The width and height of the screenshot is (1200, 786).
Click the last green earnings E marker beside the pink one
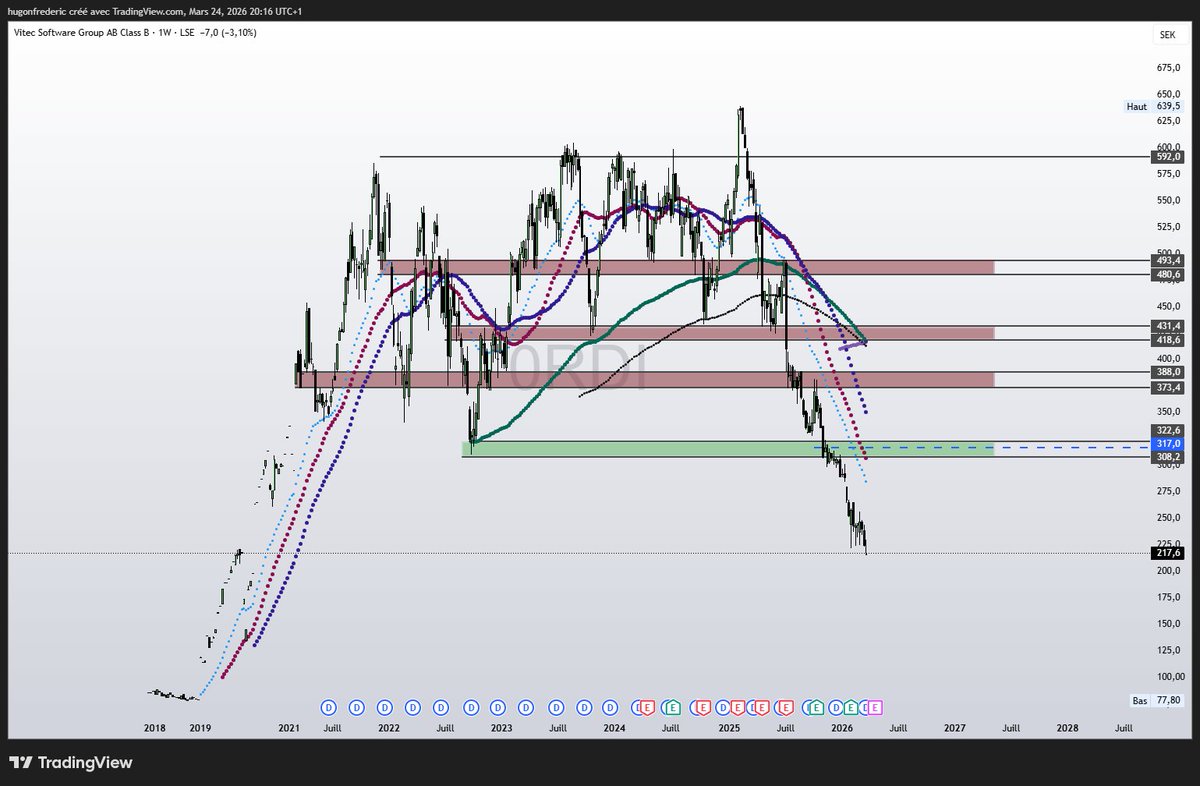[850, 707]
